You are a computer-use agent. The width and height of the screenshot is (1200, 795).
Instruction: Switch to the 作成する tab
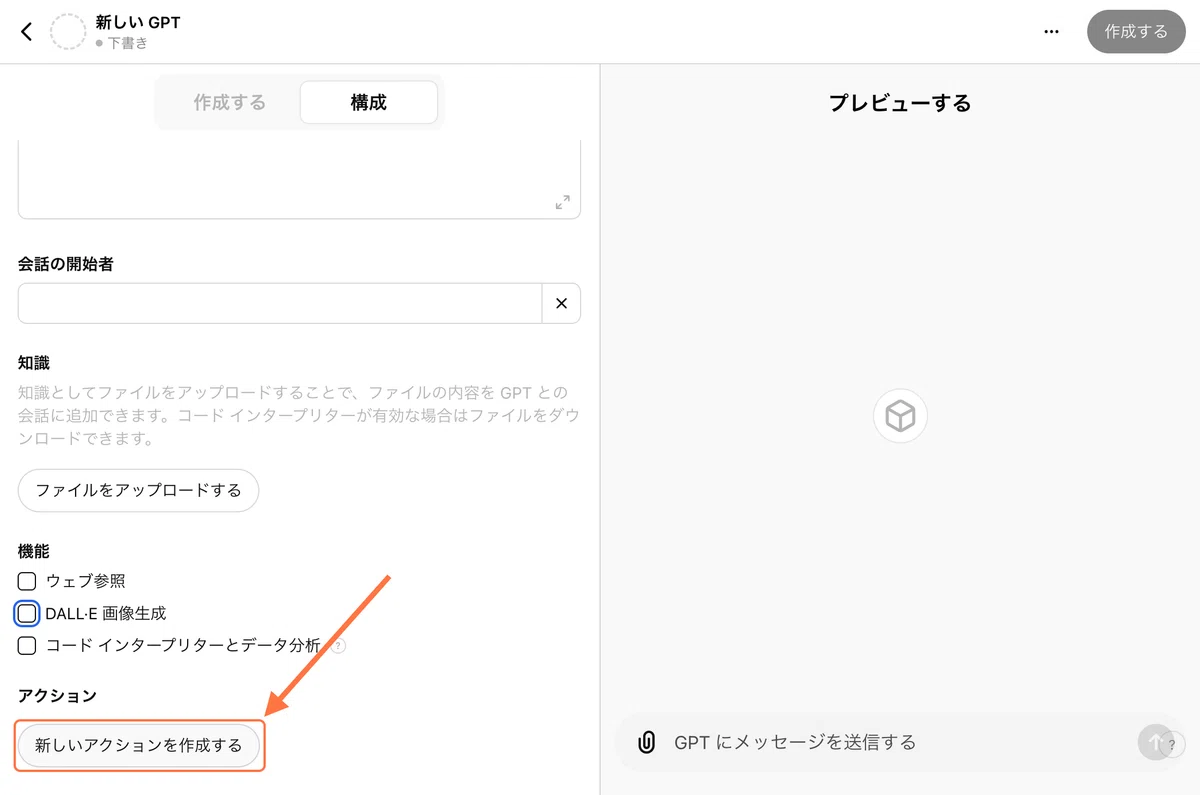pyautogui.click(x=230, y=102)
